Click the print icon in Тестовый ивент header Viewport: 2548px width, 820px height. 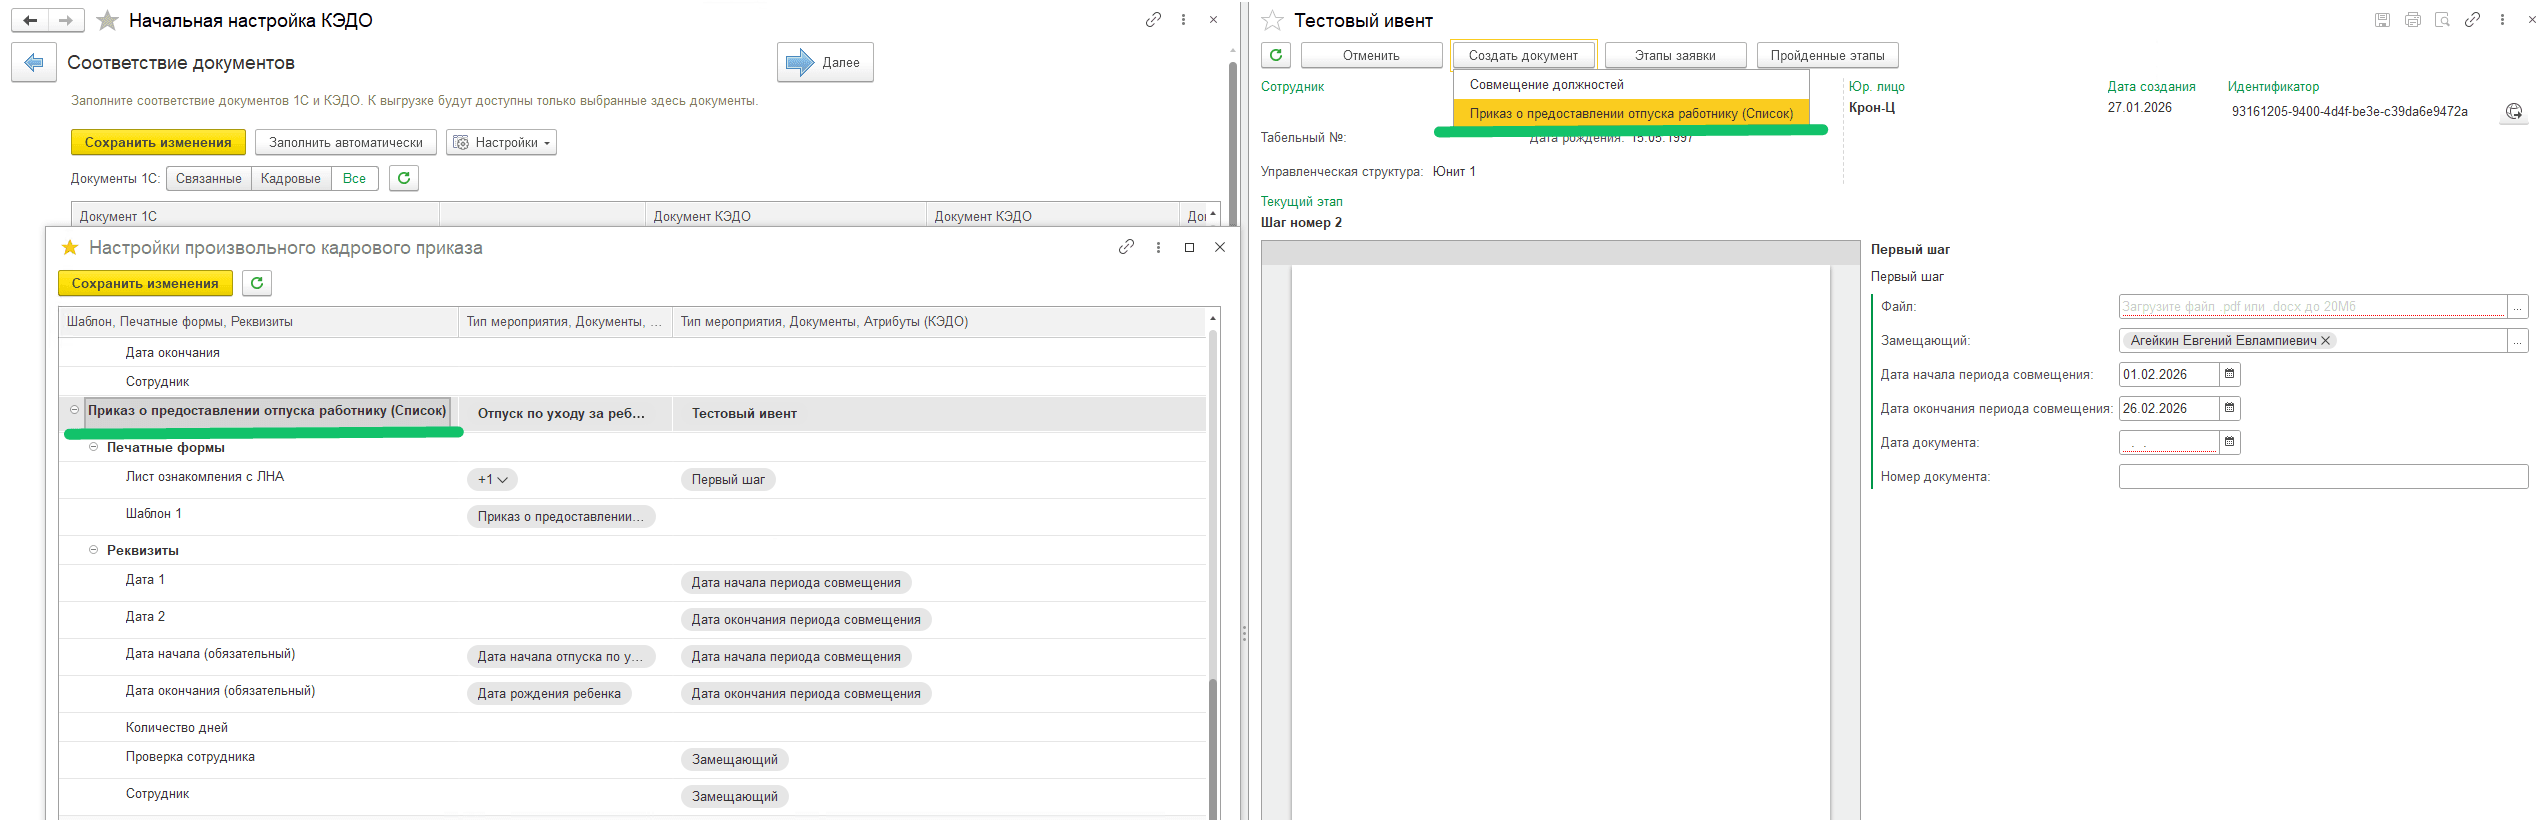point(2412,20)
